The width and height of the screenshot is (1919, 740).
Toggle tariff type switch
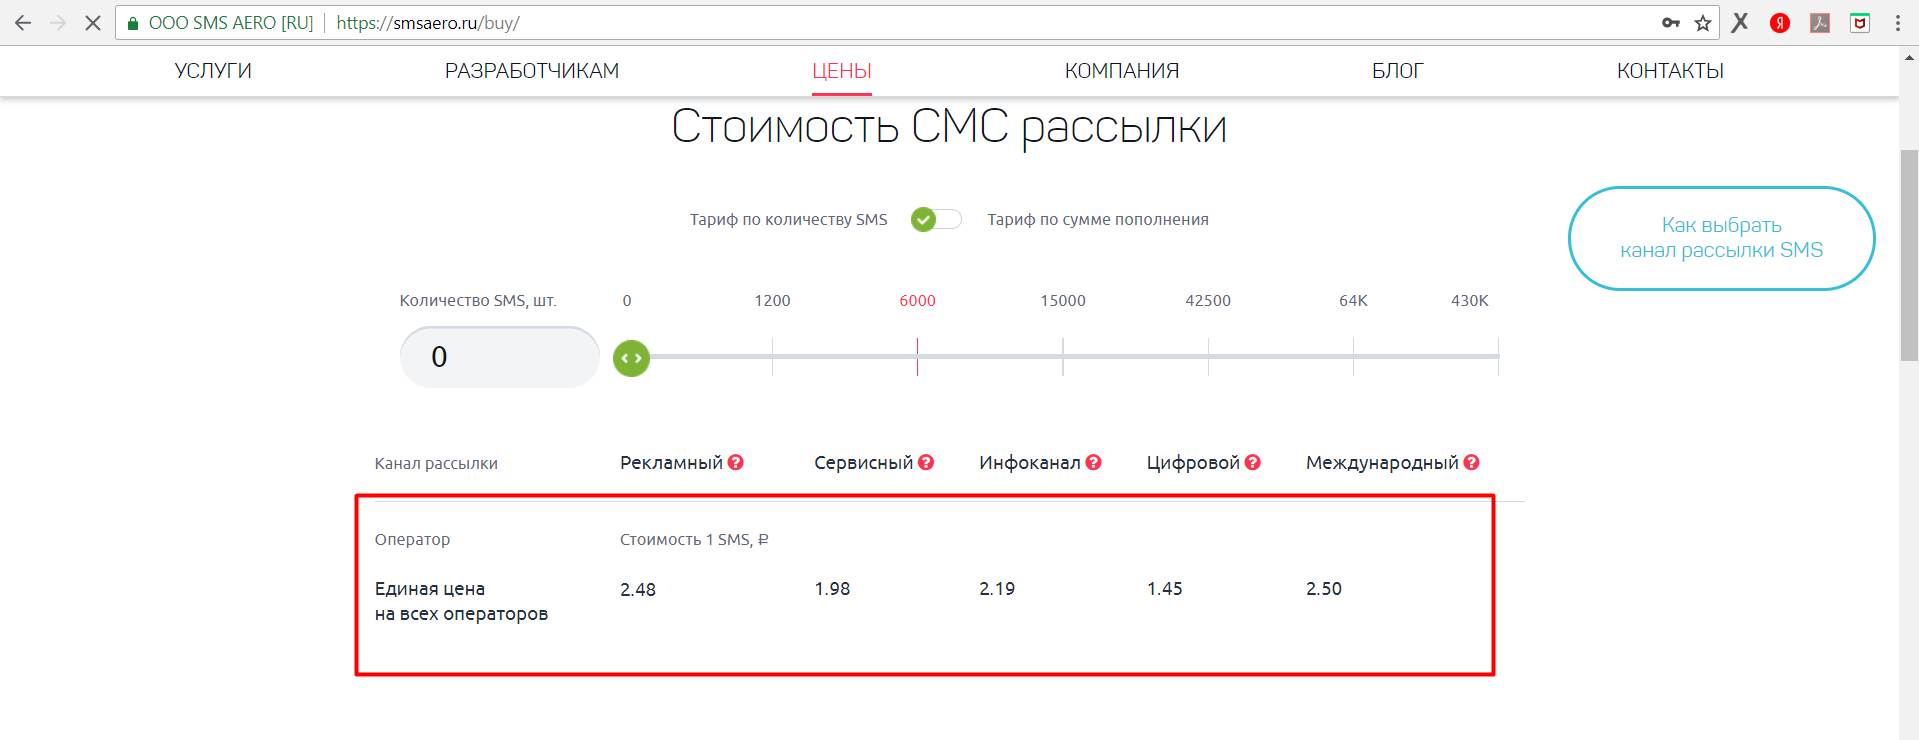(x=936, y=219)
